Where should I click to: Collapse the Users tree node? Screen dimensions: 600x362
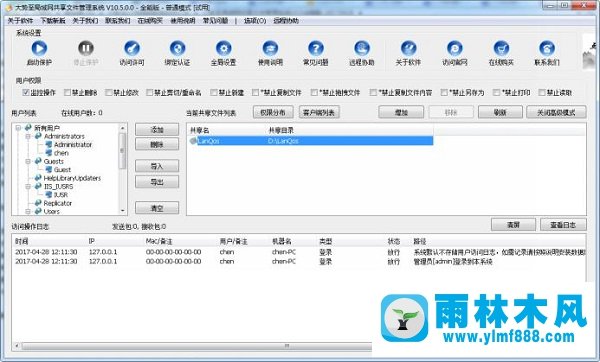[28, 211]
